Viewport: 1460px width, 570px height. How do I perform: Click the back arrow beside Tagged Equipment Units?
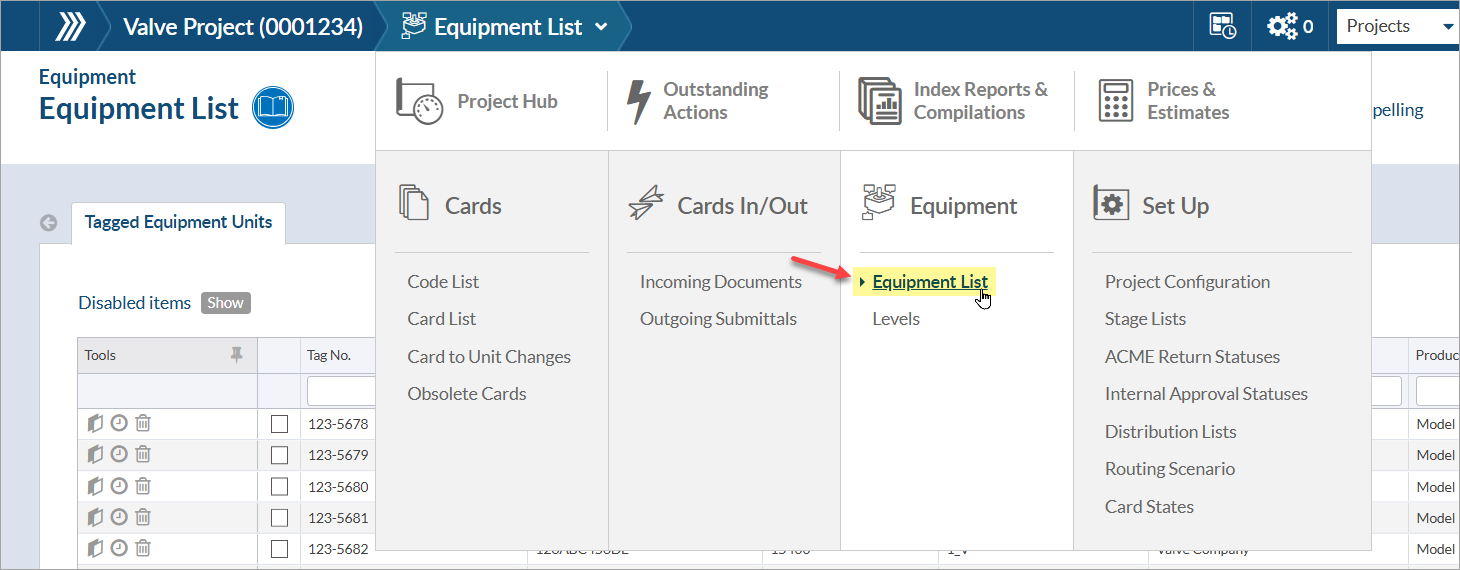coord(48,223)
